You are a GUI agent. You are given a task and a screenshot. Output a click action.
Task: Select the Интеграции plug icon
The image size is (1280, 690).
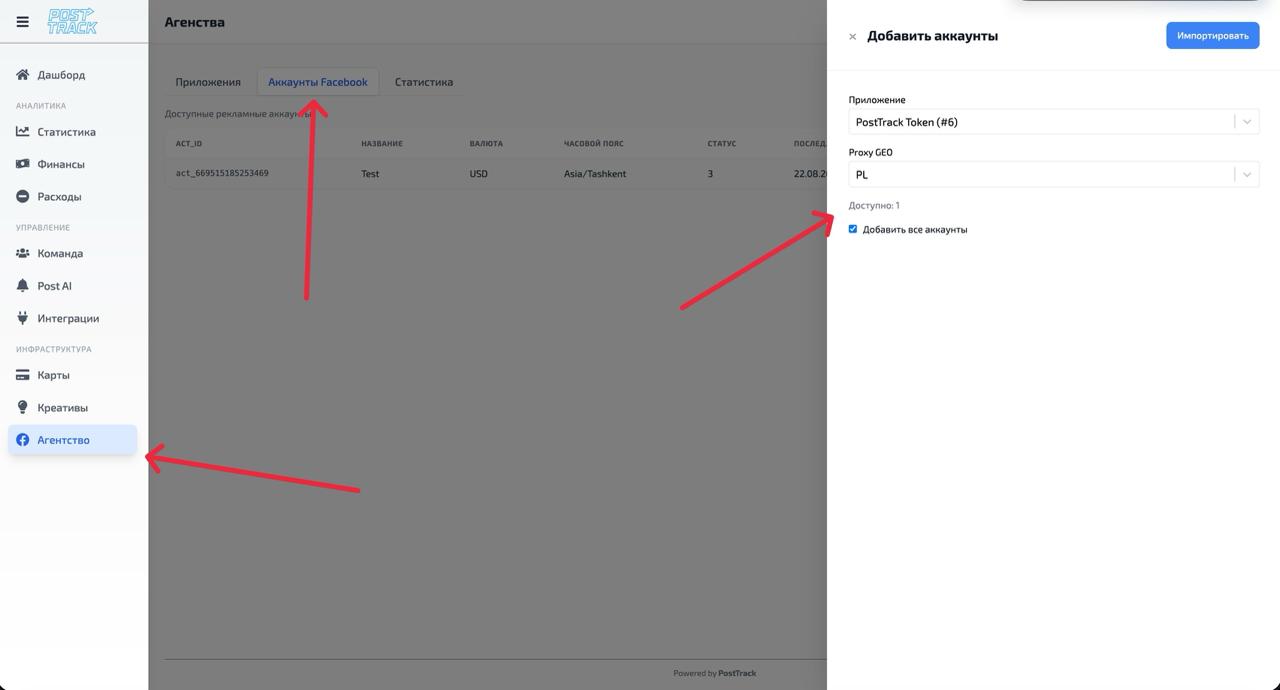[x=22, y=317]
